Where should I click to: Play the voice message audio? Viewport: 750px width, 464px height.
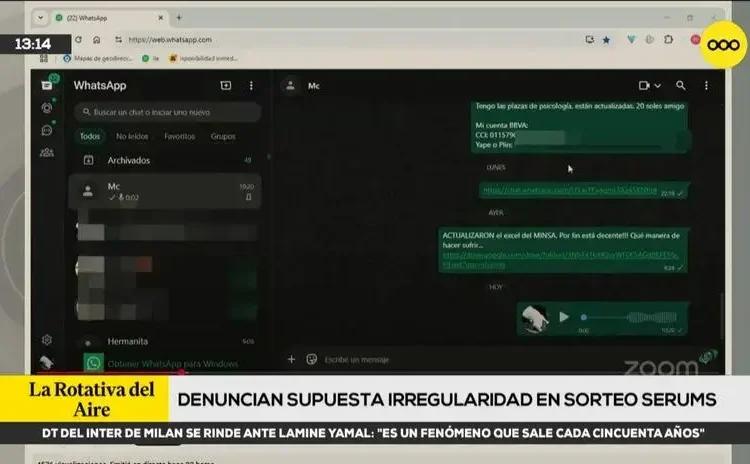(564, 317)
